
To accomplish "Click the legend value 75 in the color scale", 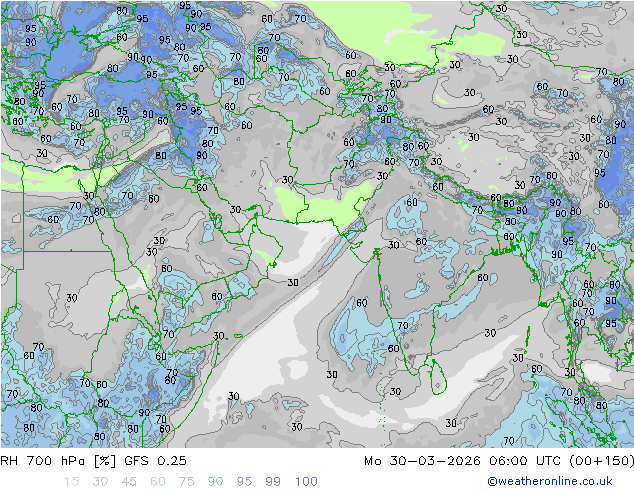I will [x=187, y=482].
